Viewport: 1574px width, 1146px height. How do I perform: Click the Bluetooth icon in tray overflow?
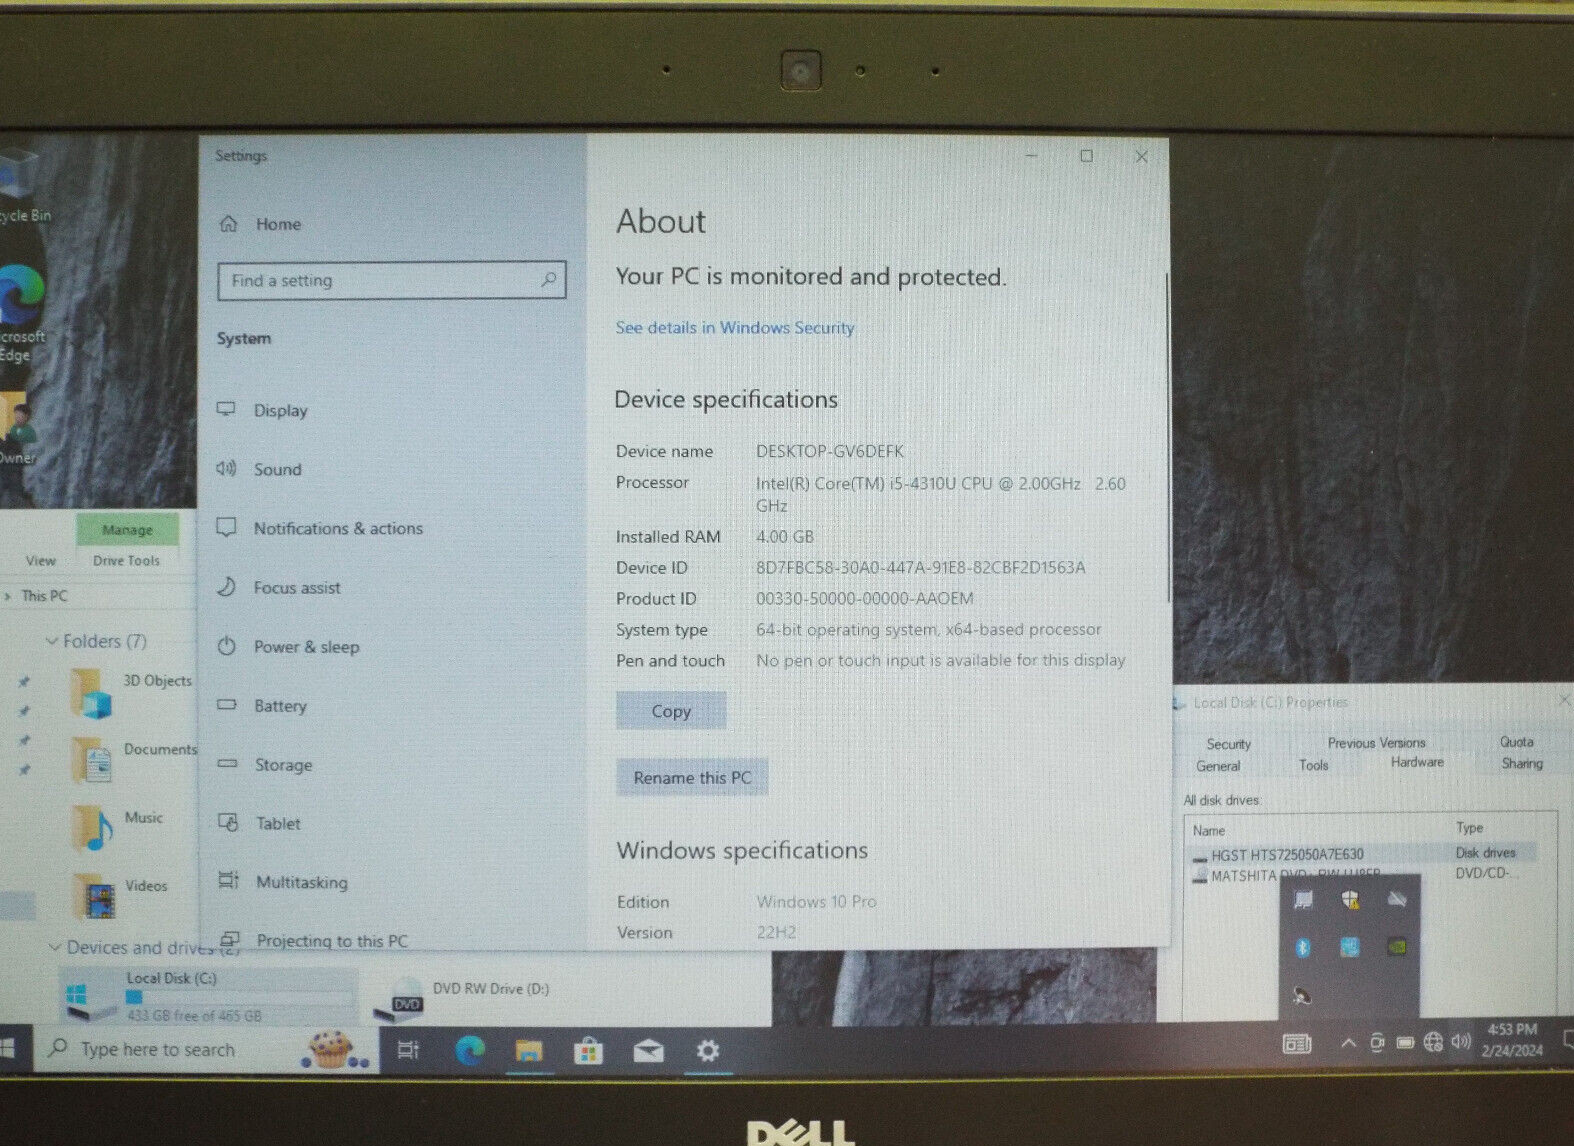click(1303, 947)
